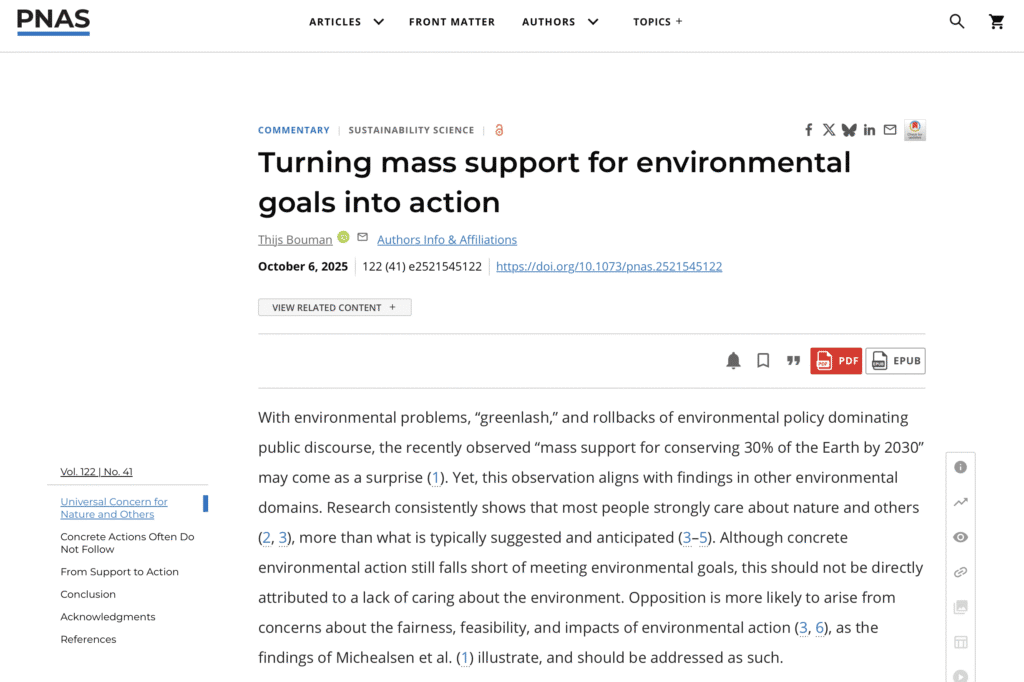Open the shopping cart
Image resolution: width=1024 pixels, height=682 pixels.
[x=997, y=21]
